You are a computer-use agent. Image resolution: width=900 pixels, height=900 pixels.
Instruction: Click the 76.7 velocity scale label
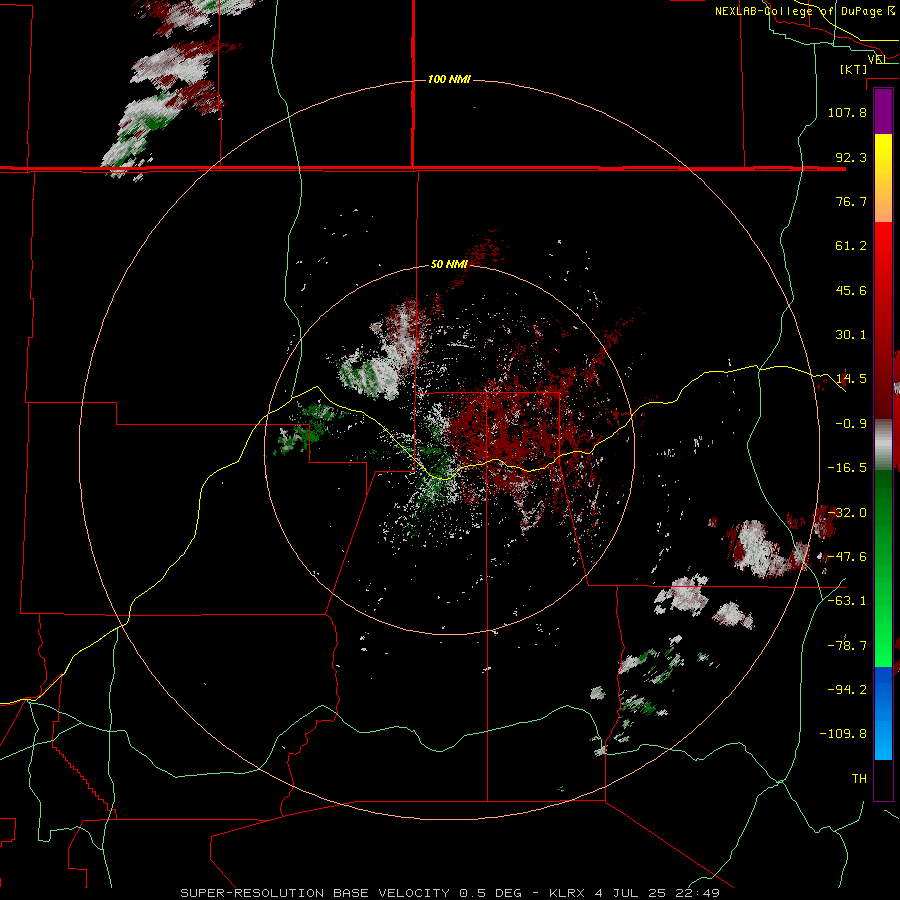(x=851, y=201)
